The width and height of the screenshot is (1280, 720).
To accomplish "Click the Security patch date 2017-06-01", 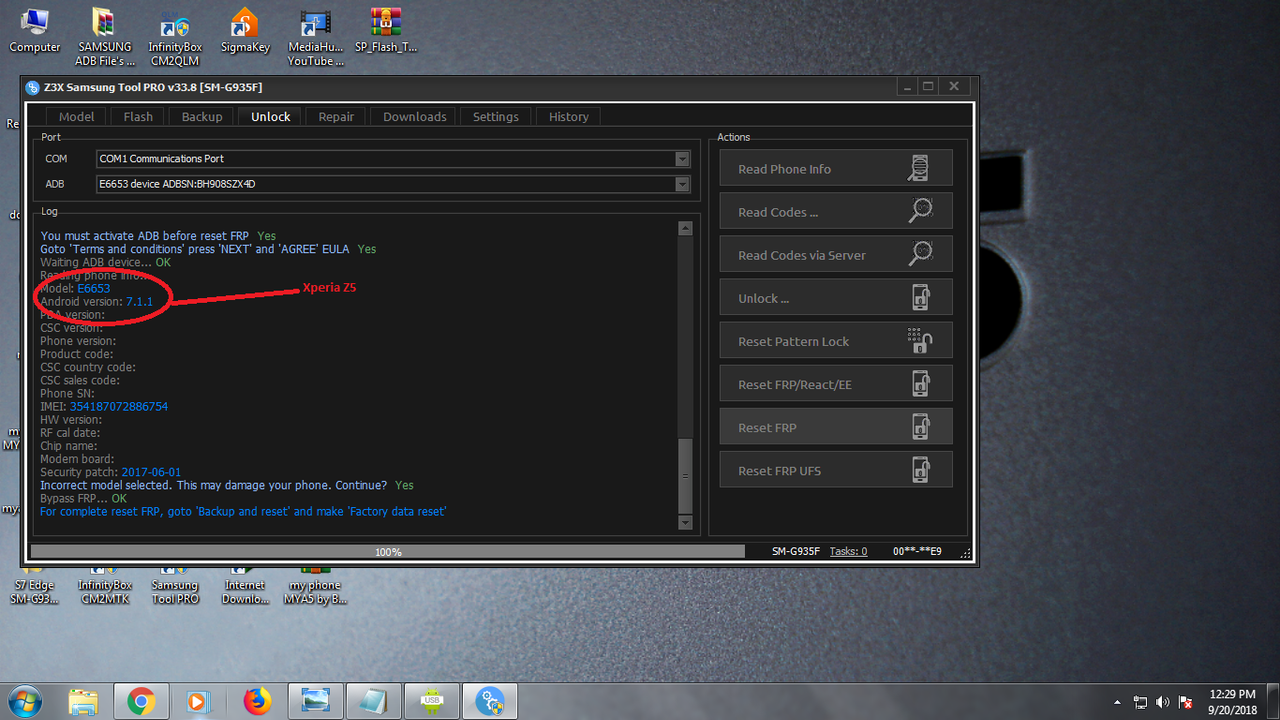I will (151, 472).
